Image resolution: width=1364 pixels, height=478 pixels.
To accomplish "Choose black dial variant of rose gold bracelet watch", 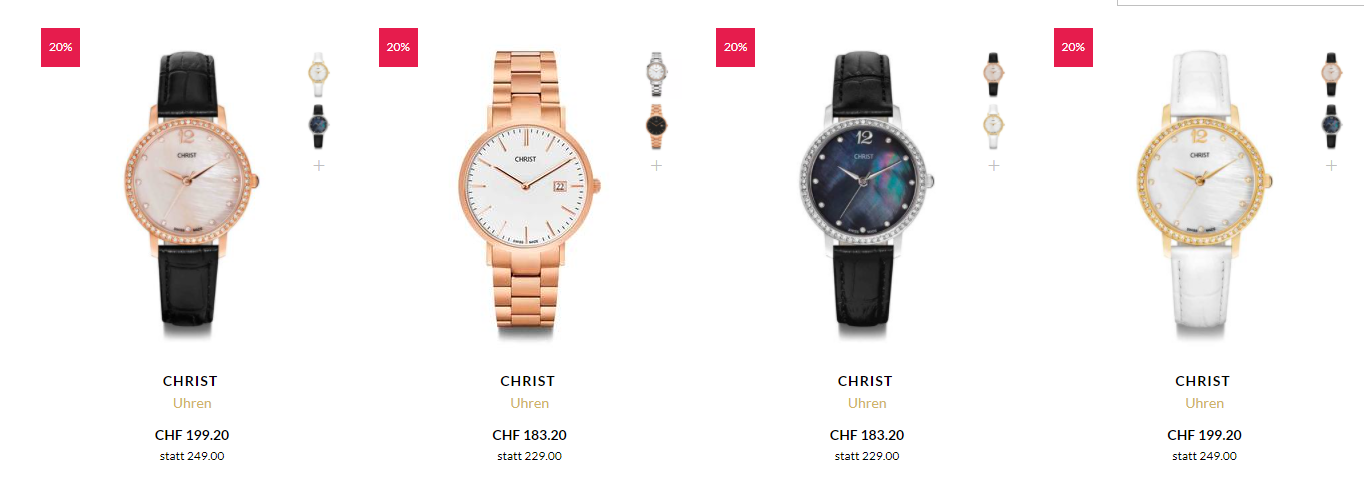I will point(656,125).
